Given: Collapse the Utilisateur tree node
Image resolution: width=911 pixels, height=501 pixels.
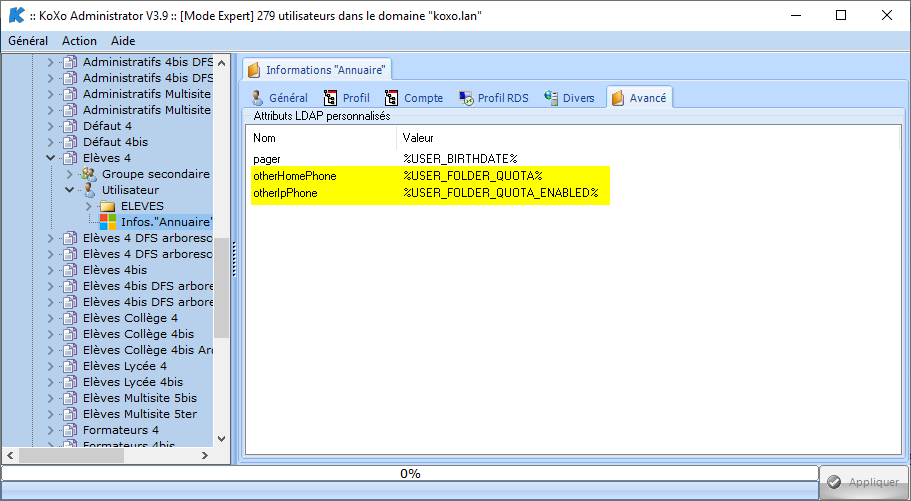Looking at the screenshot, I should point(70,190).
